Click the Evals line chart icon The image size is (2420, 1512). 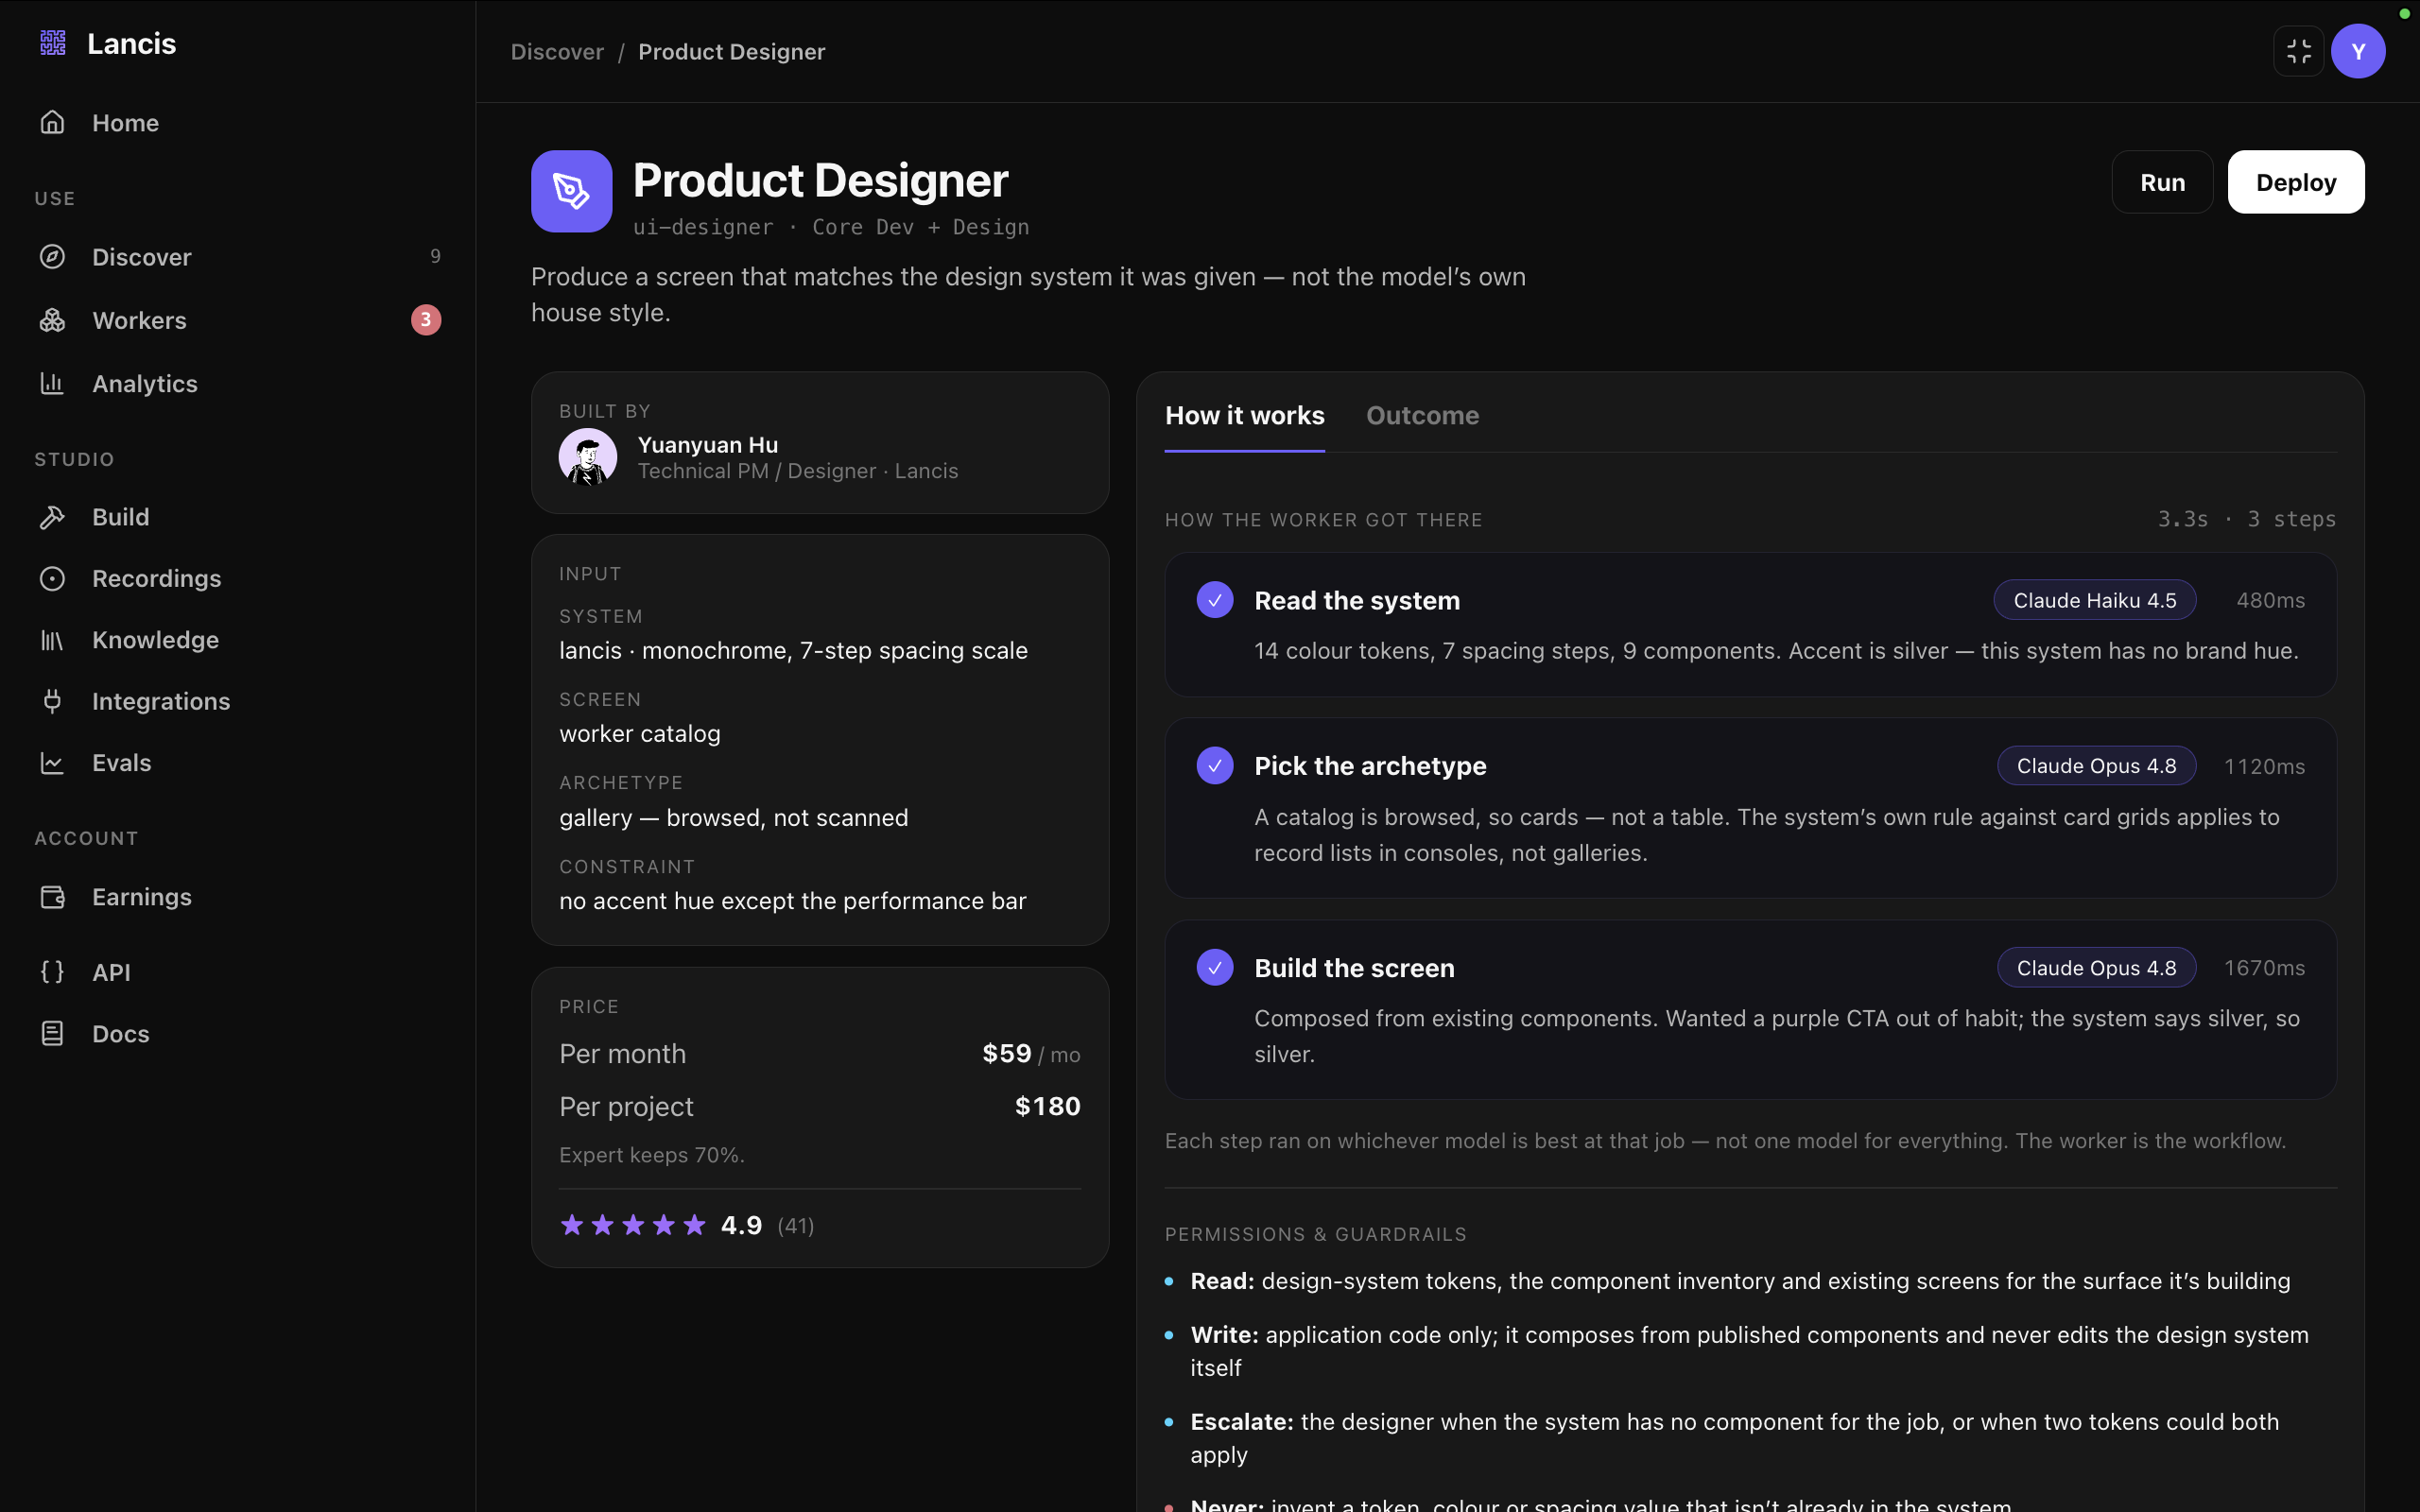tap(52, 763)
